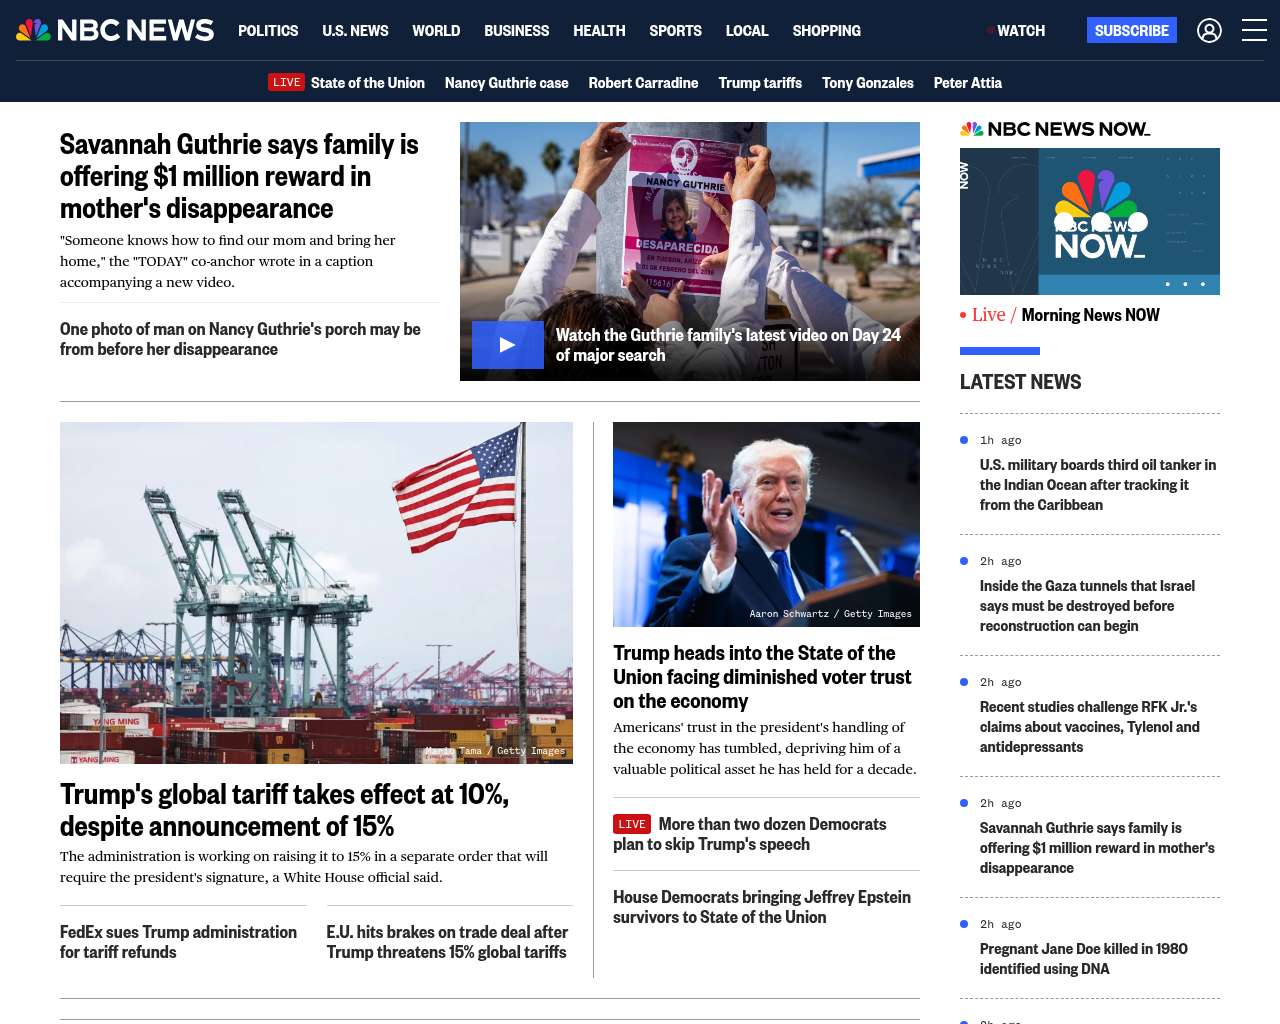Select the HEALTH navigation item
Viewport: 1280px width, 1024px height.
599,31
